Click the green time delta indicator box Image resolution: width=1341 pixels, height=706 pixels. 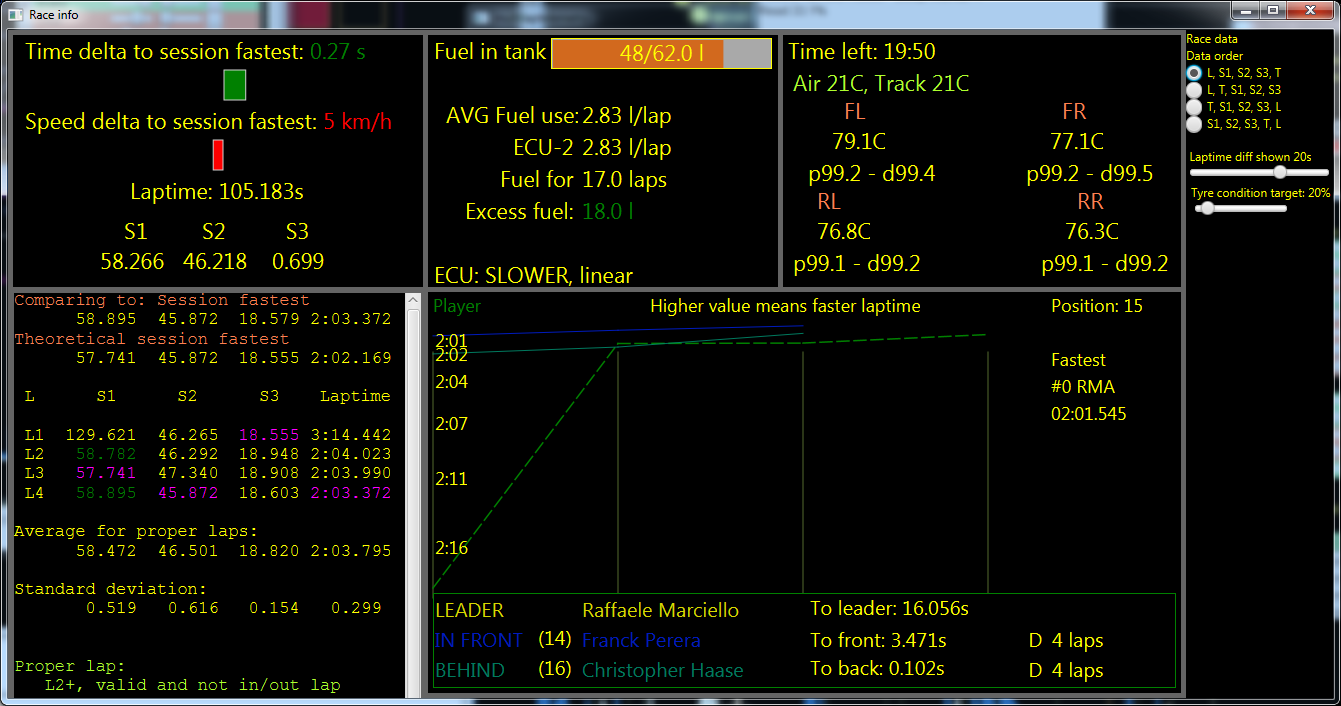tap(234, 85)
